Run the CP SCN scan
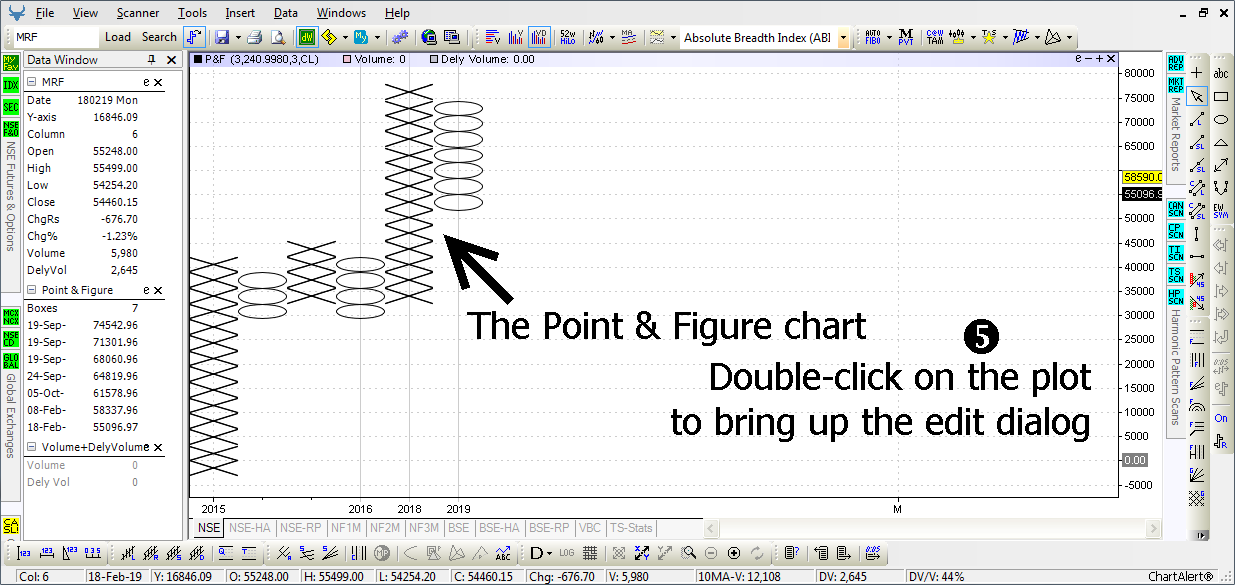This screenshot has width=1235, height=585. pyautogui.click(x=1176, y=231)
